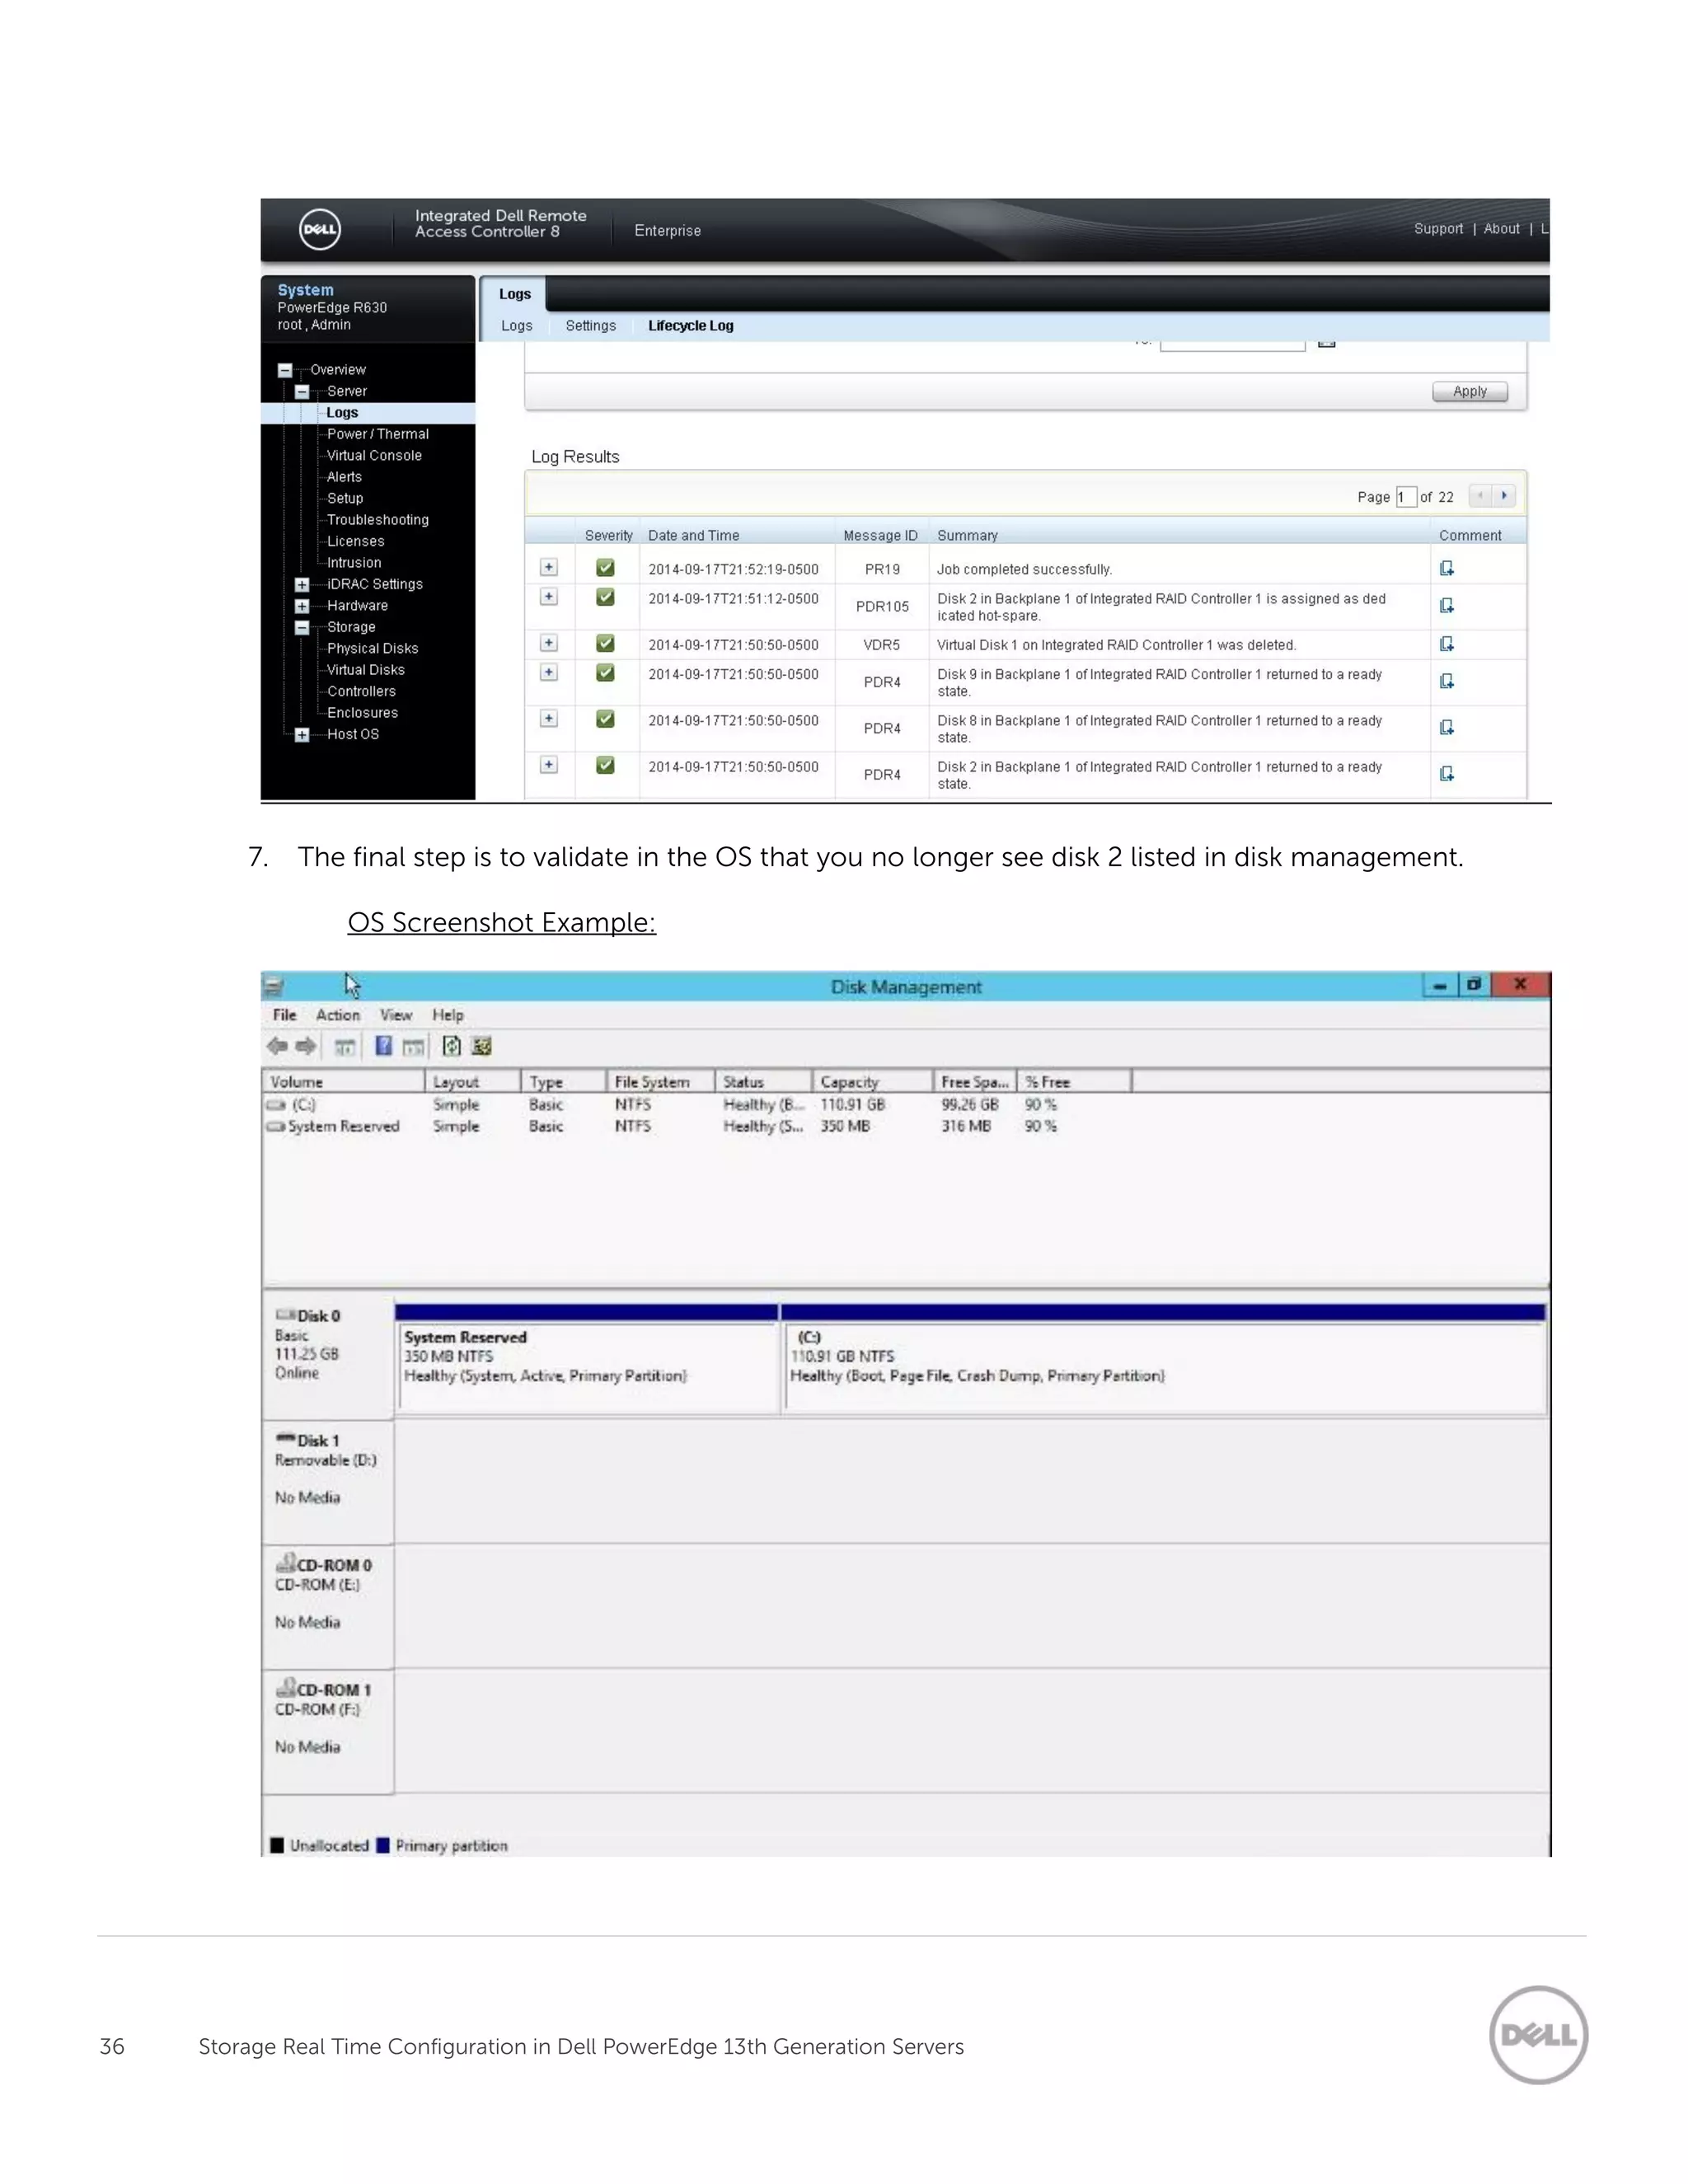The height and width of the screenshot is (2184, 1688).
Task: Select Virtual Console in the tree
Action: point(374,456)
